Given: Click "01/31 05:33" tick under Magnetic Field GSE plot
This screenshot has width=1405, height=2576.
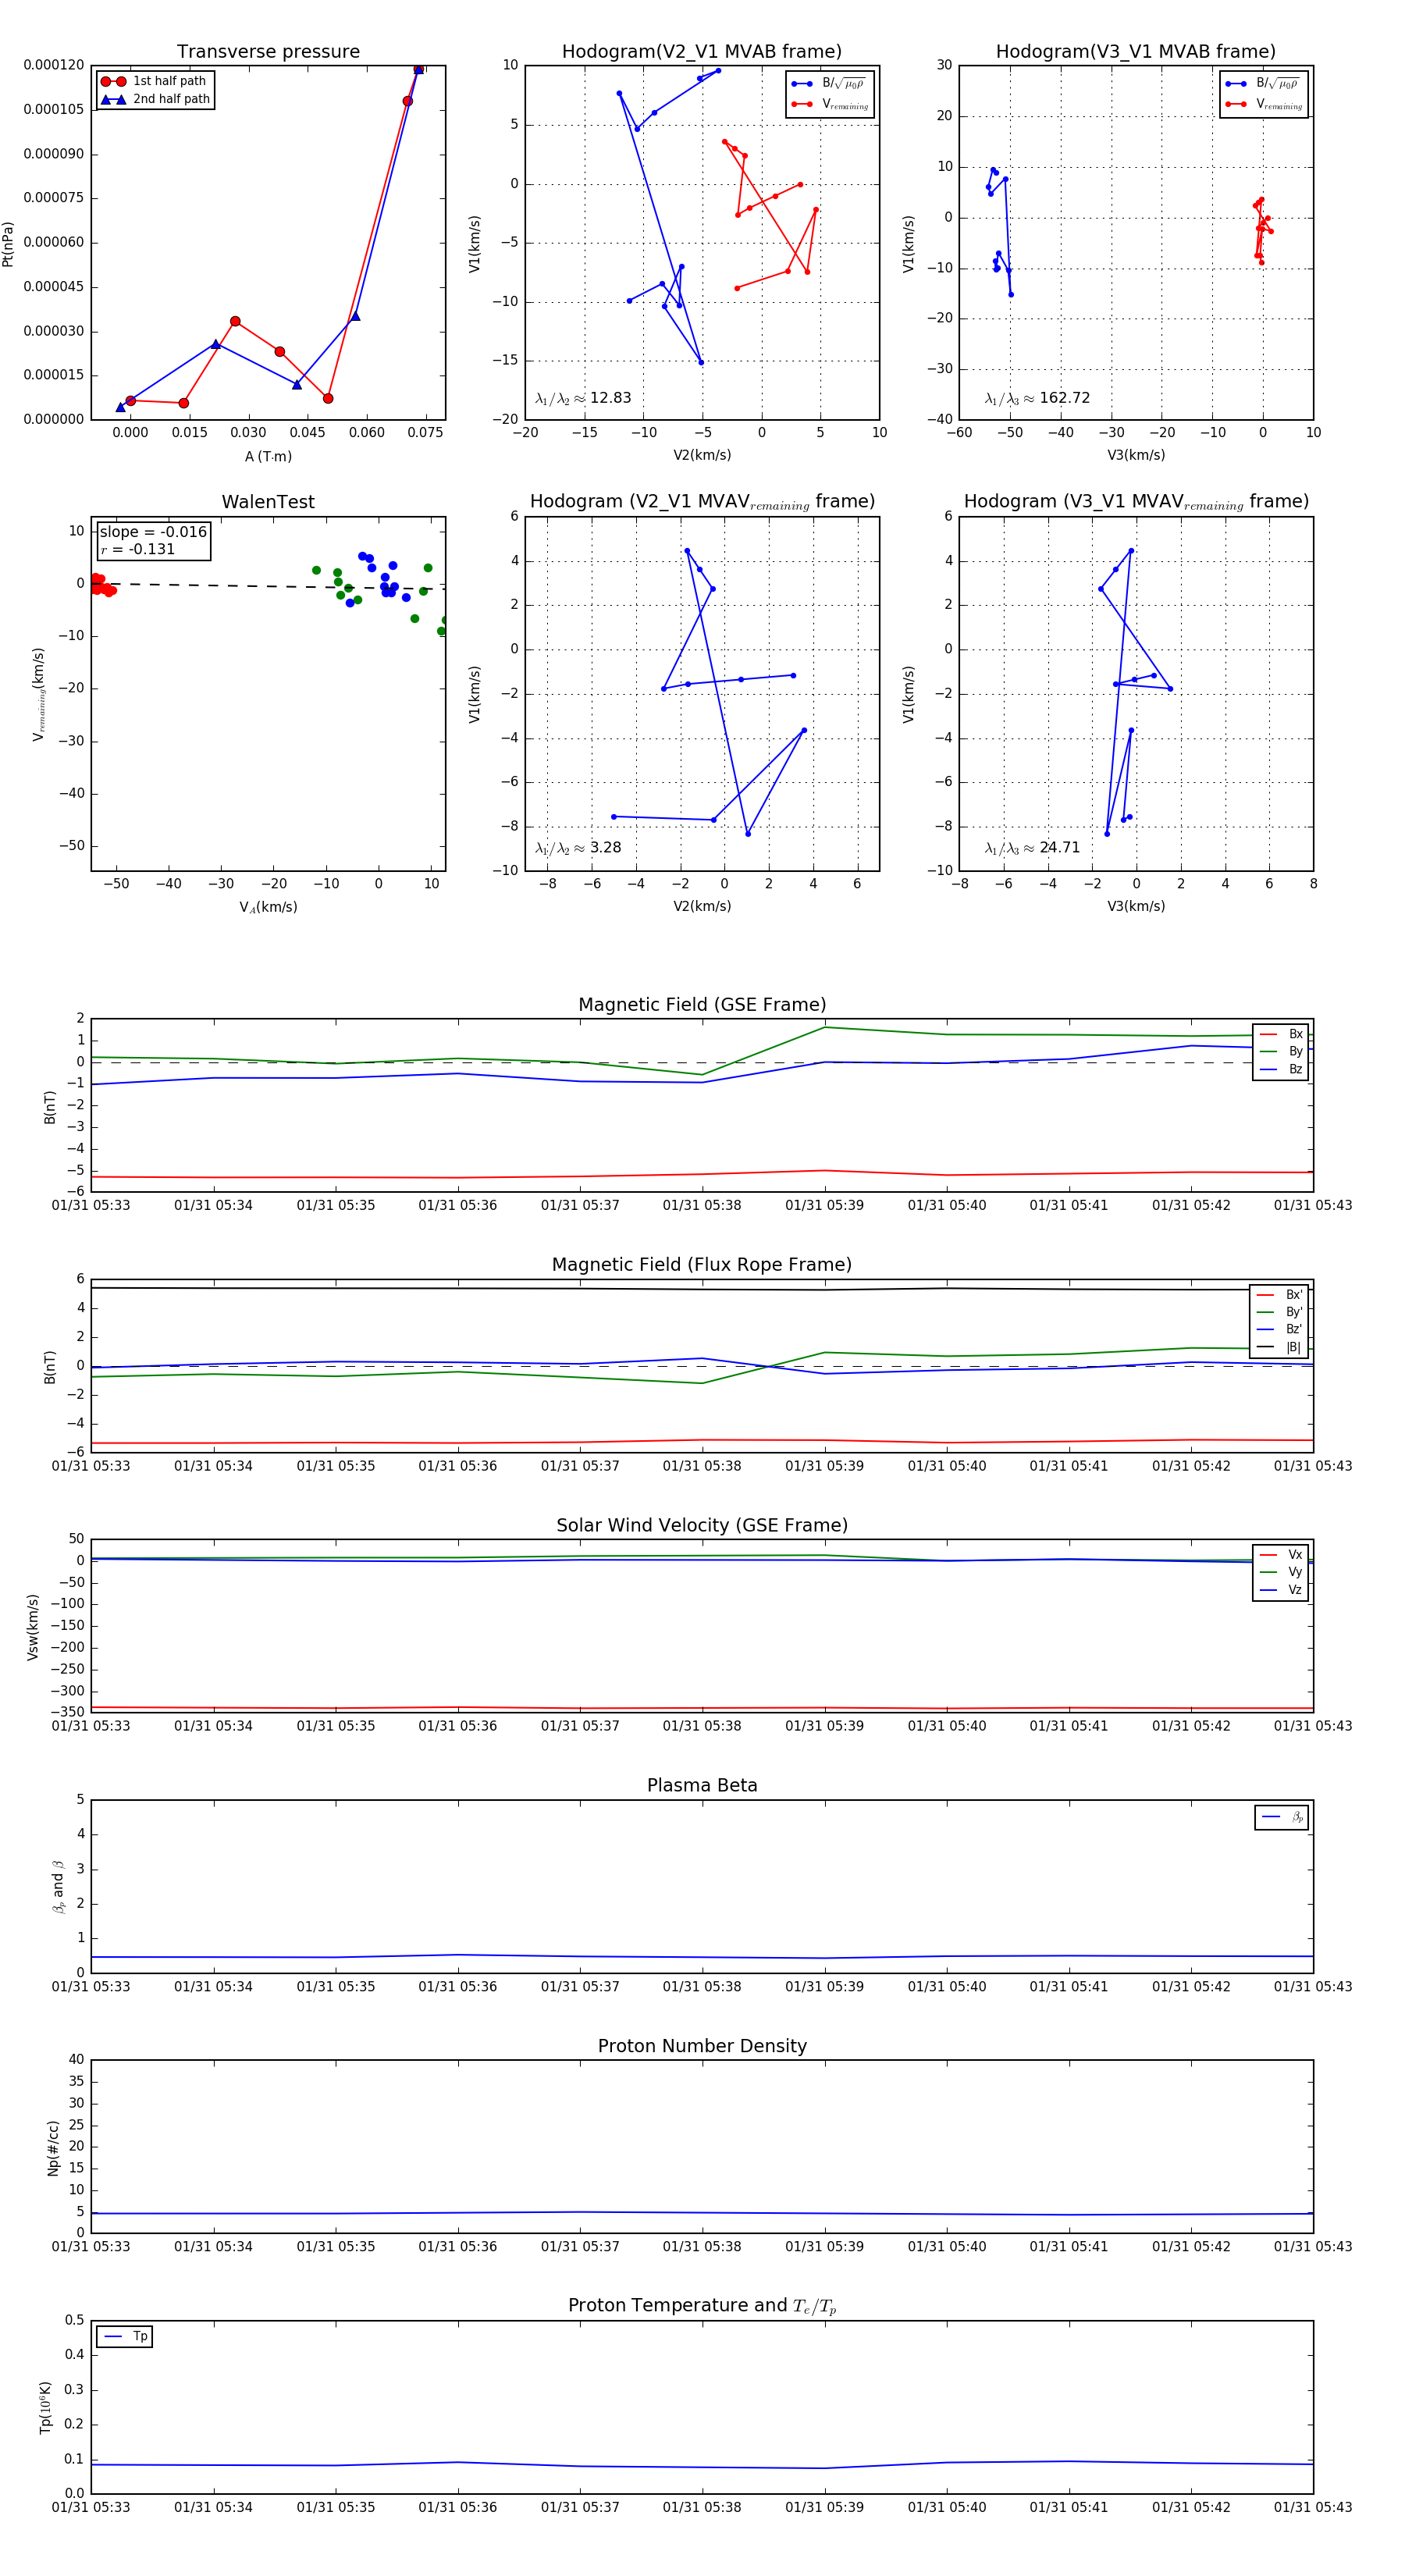Looking at the screenshot, I should [x=91, y=1206].
